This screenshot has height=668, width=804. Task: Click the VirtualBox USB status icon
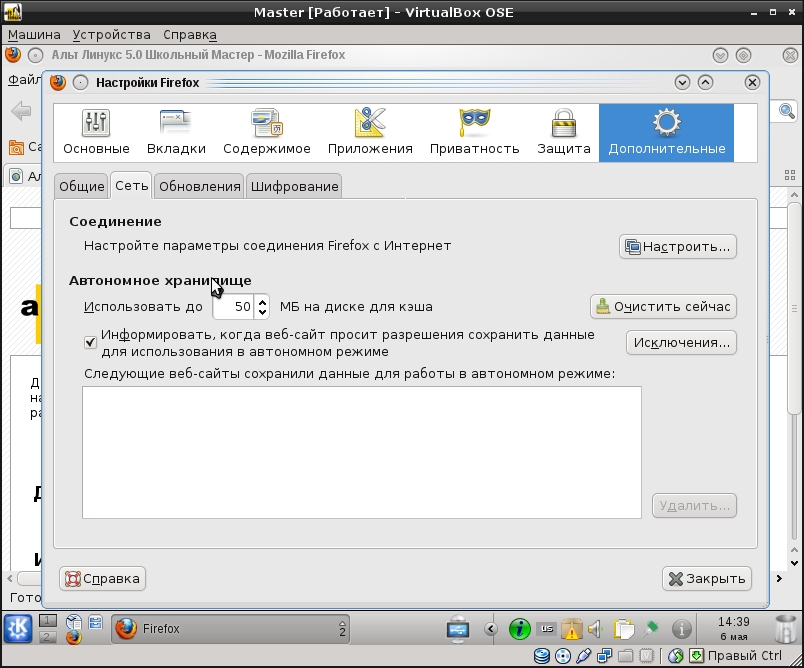584,655
